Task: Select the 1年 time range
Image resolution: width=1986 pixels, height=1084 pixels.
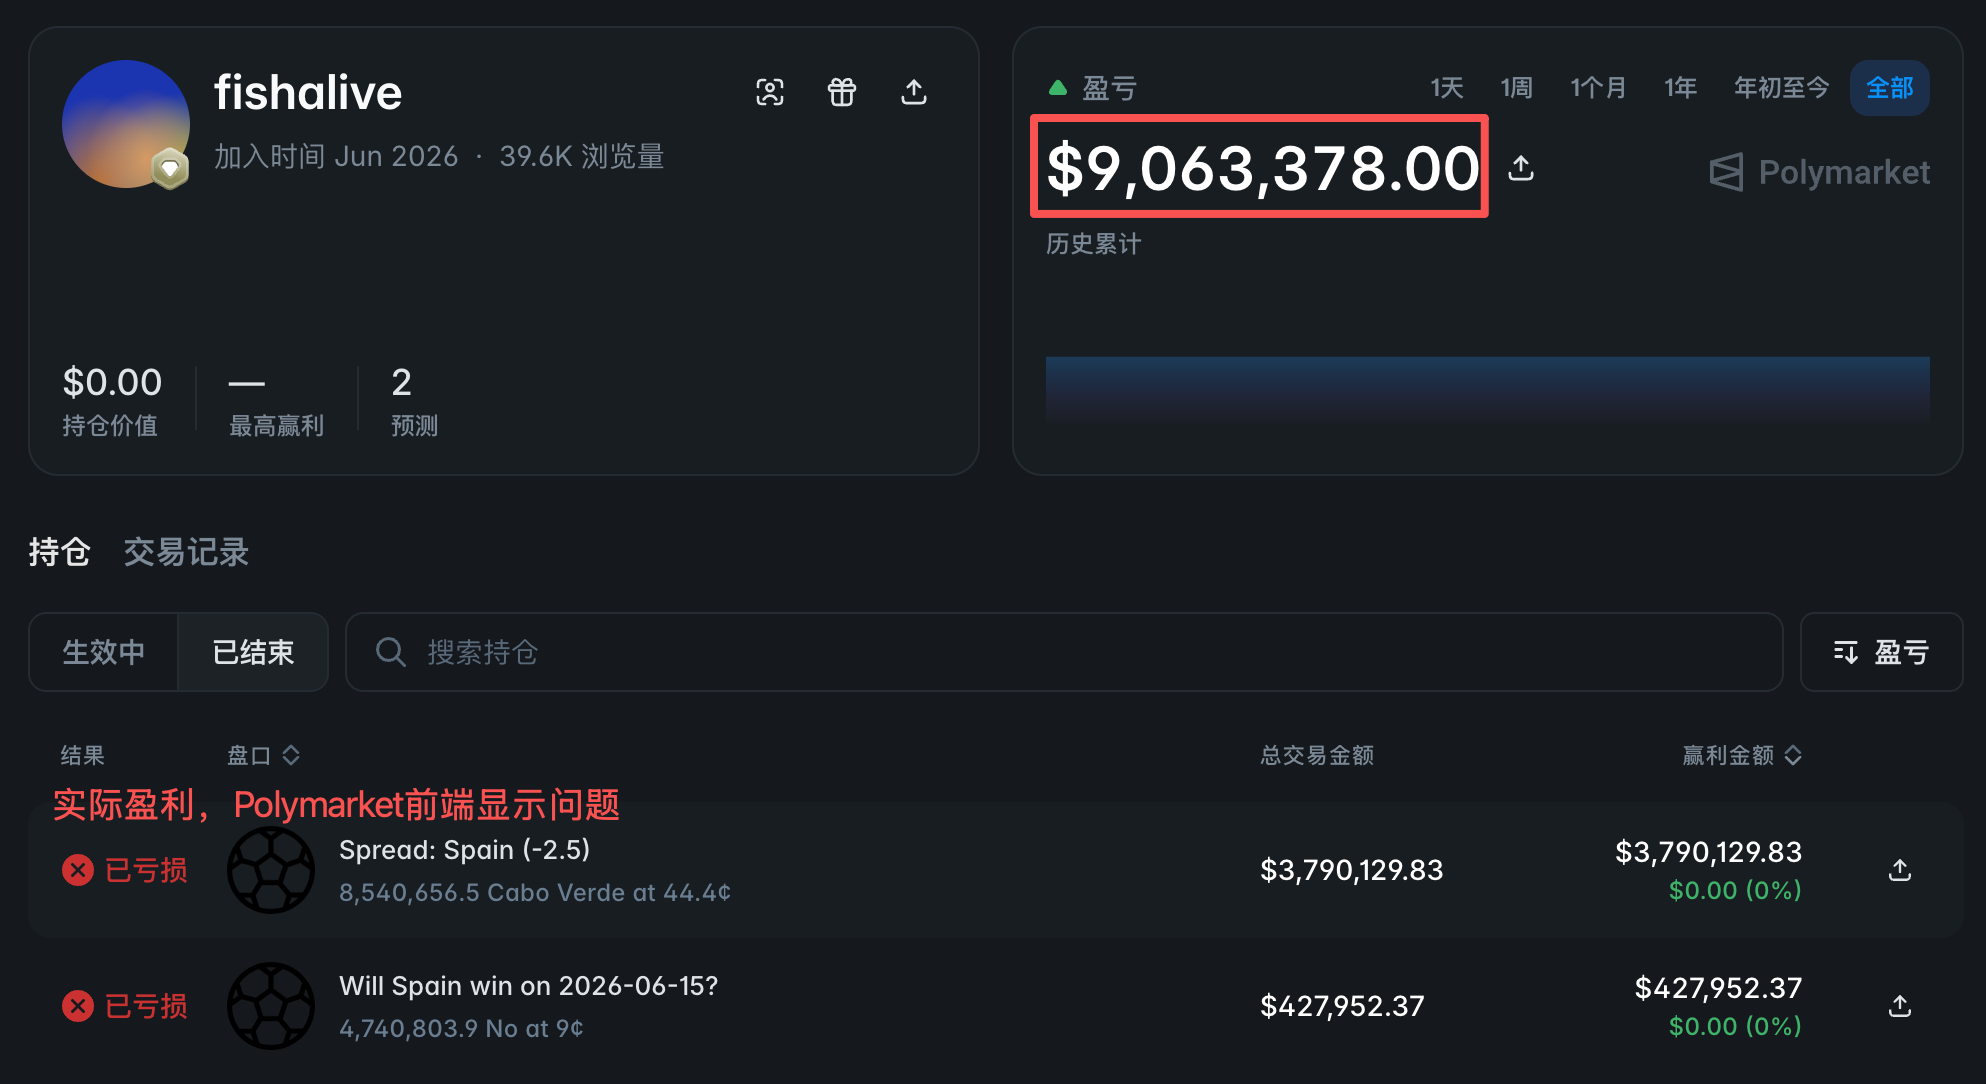Action: (1681, 88)
